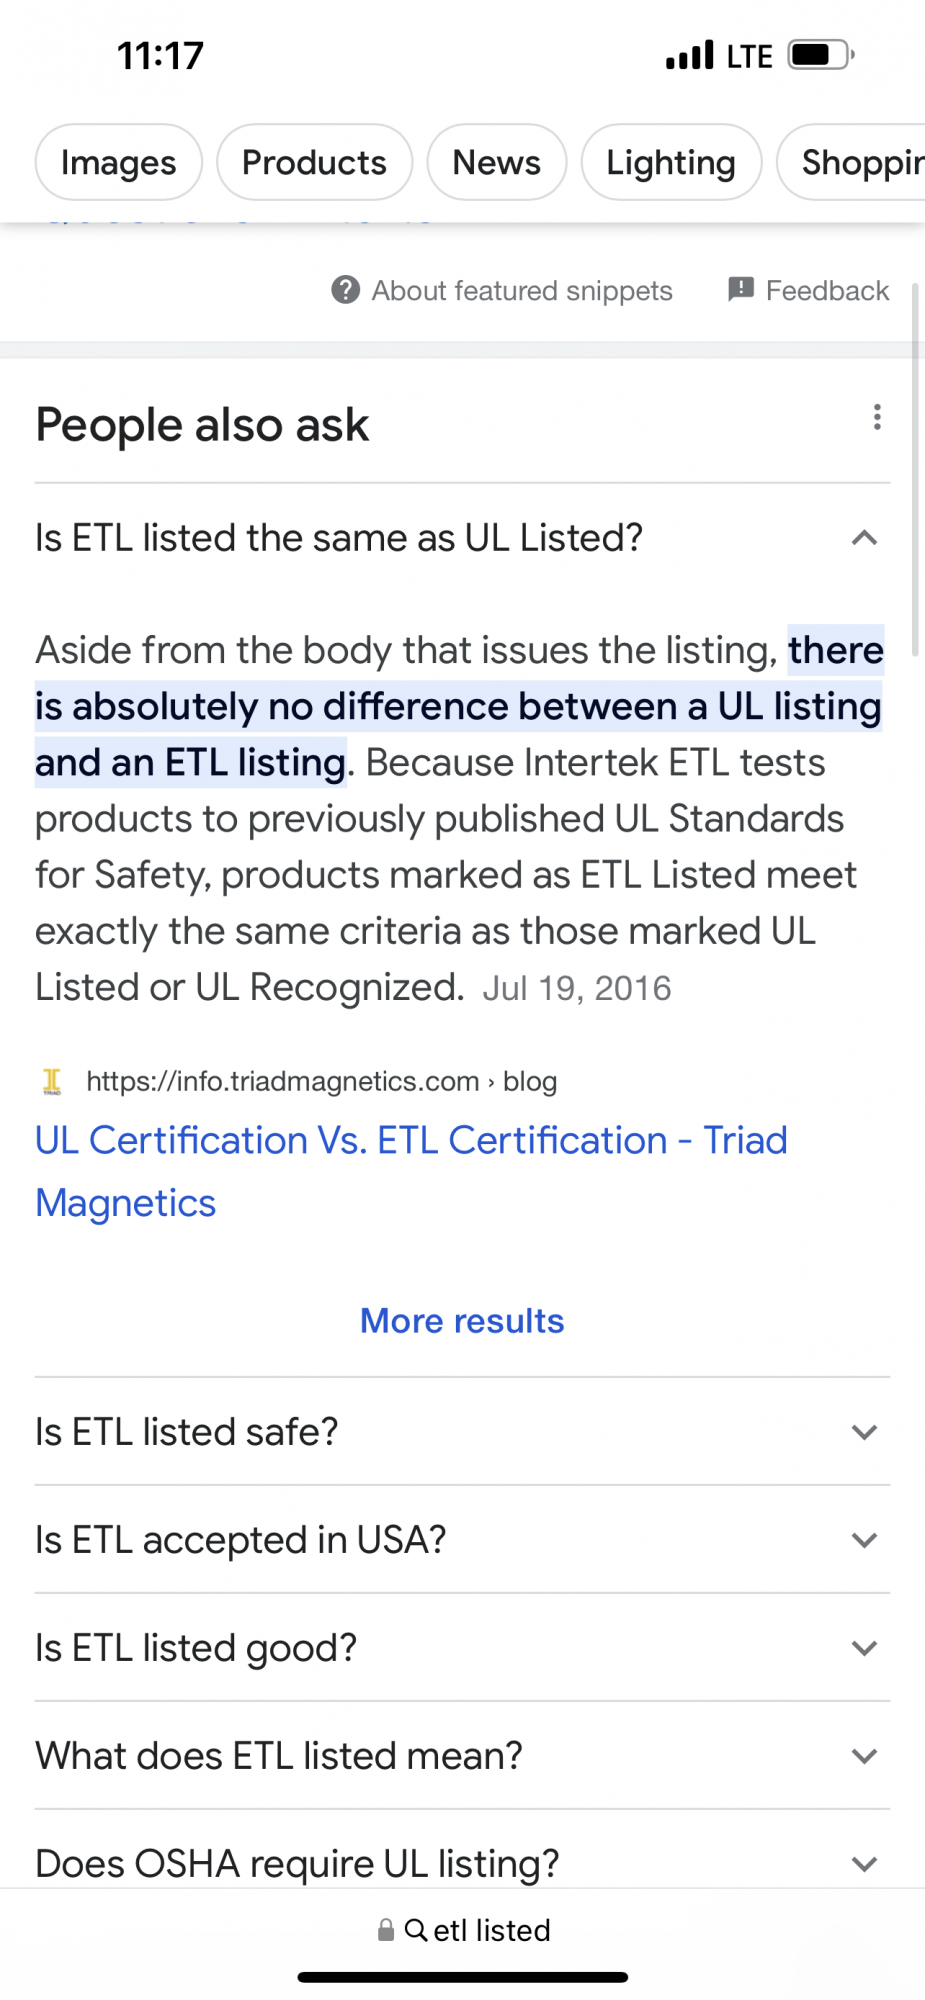Tap the LTE signal bars indicator

(690, 55)
